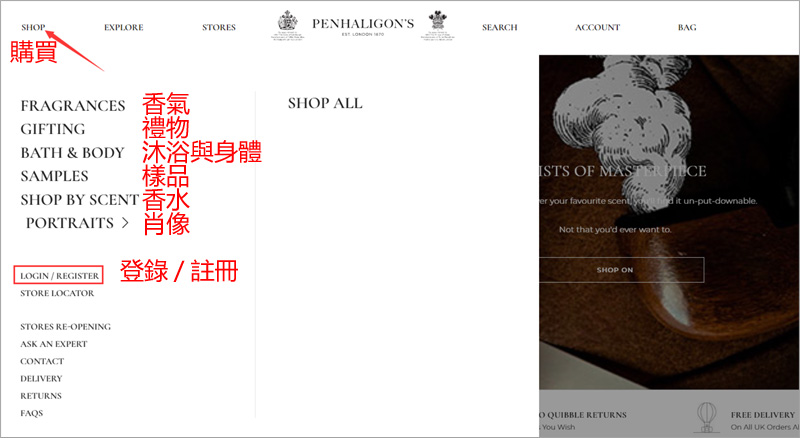The width and height of the screenshot is (800, 438).
Task: Click the left royal crest emblem
Action: click(x=288, y=25)
